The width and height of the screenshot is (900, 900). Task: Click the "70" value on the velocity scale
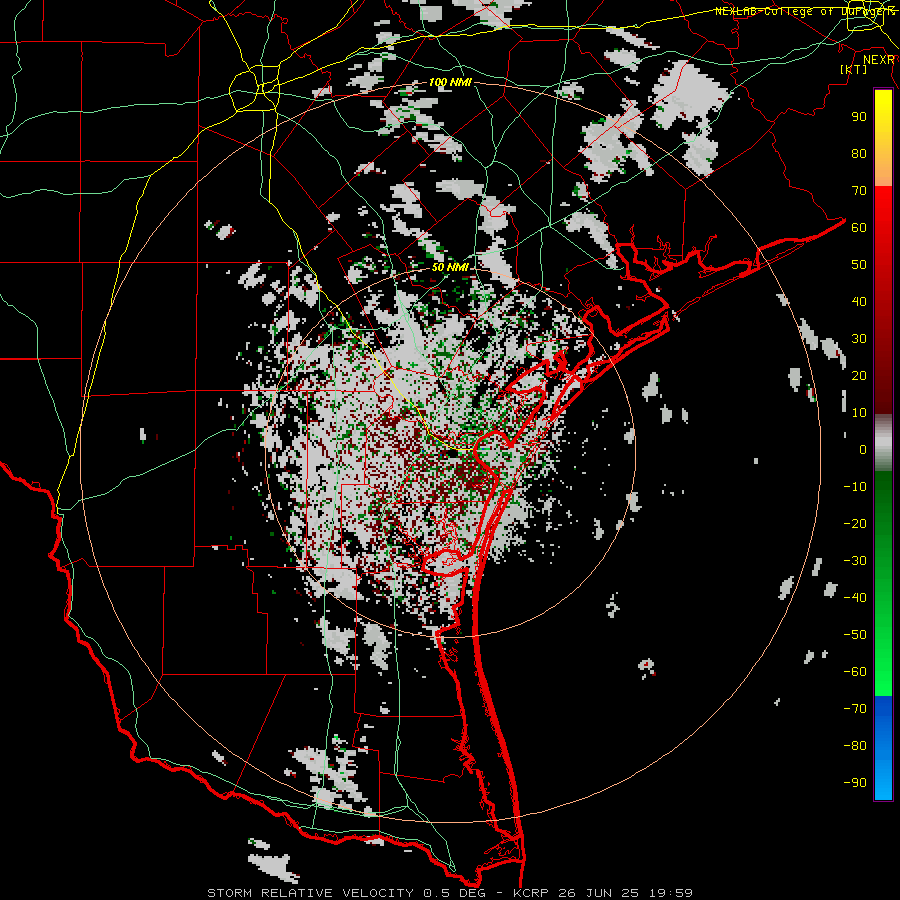859,191
